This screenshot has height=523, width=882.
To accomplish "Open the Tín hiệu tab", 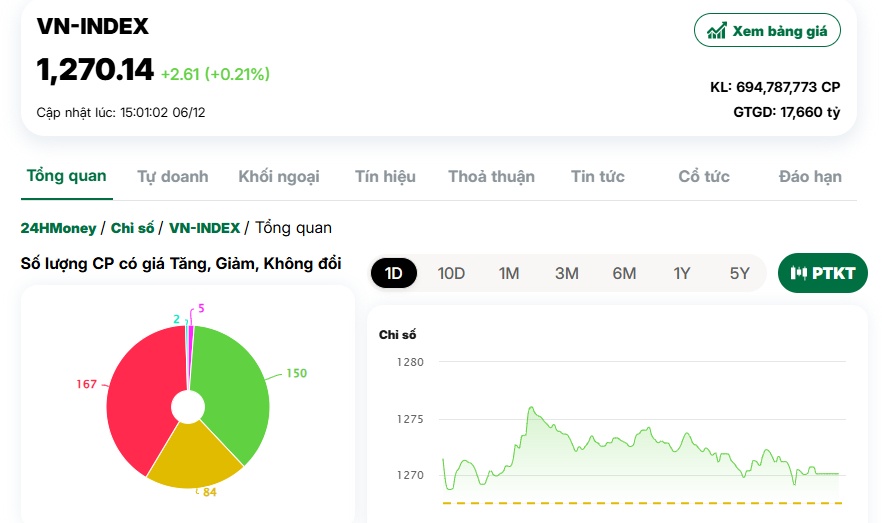I will 385,177.
